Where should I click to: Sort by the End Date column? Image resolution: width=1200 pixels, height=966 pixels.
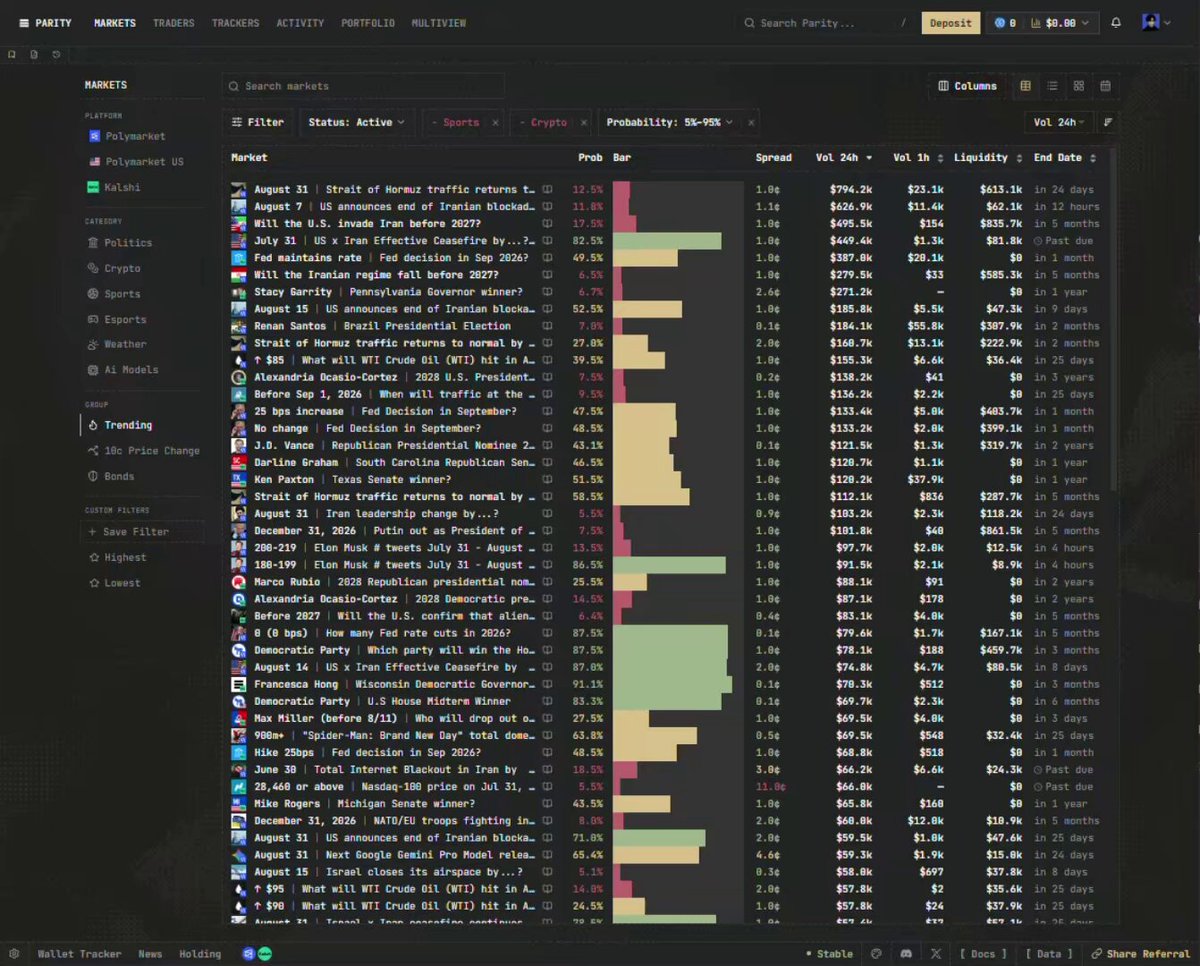coord(1064,158)
